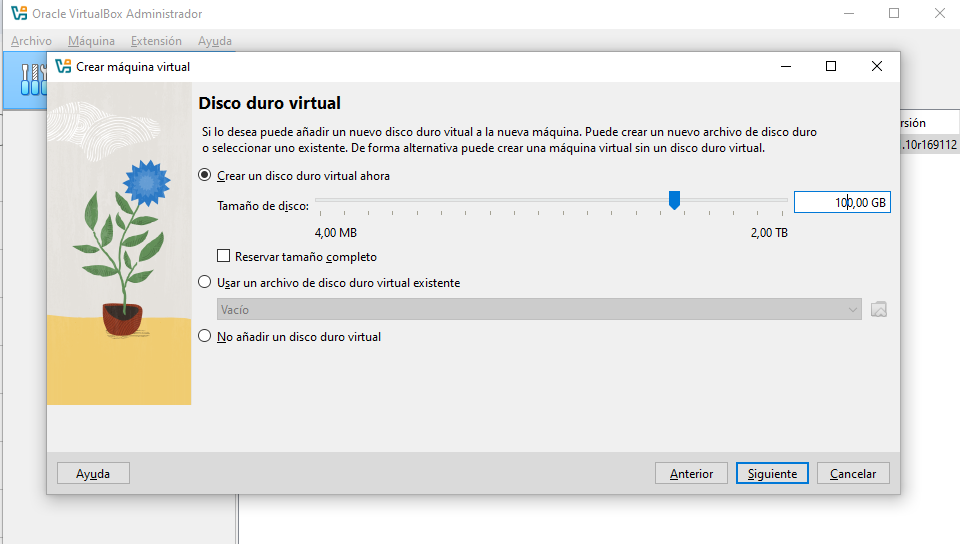
Task: Open the Máquina menu
Action: [91, 41]
